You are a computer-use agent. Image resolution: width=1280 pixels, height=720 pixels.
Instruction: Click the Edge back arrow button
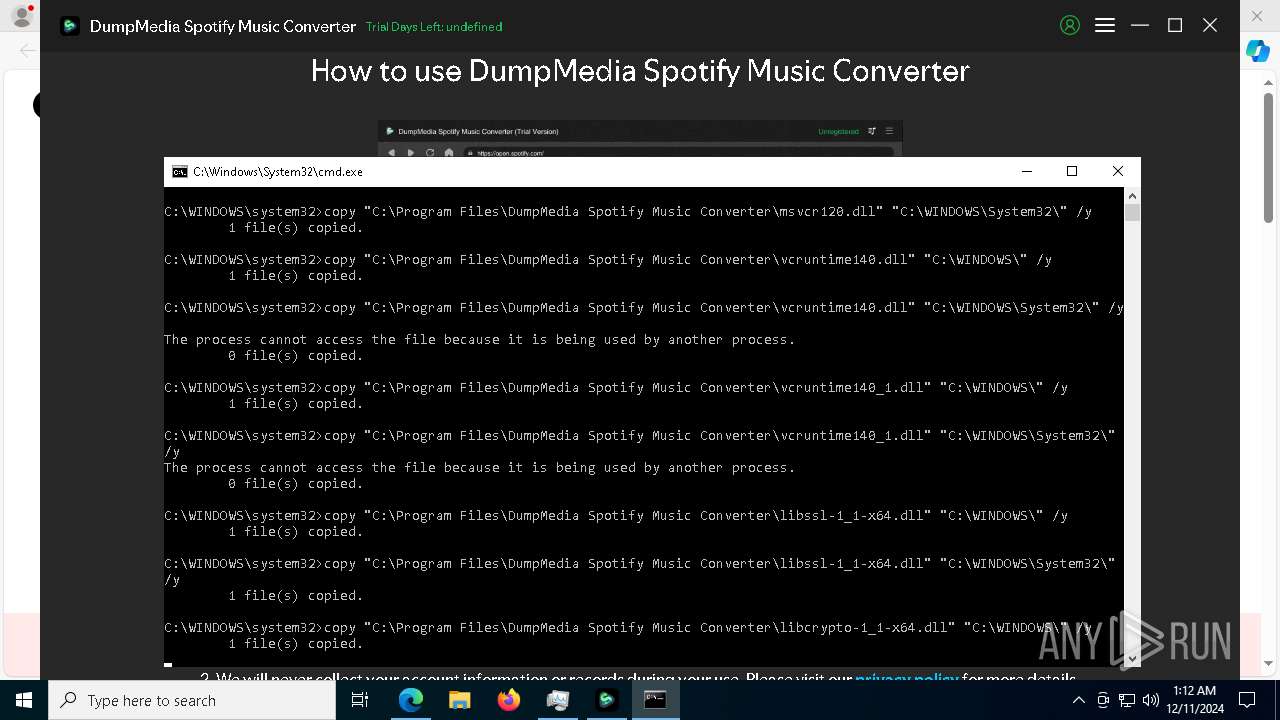[28, 50]
